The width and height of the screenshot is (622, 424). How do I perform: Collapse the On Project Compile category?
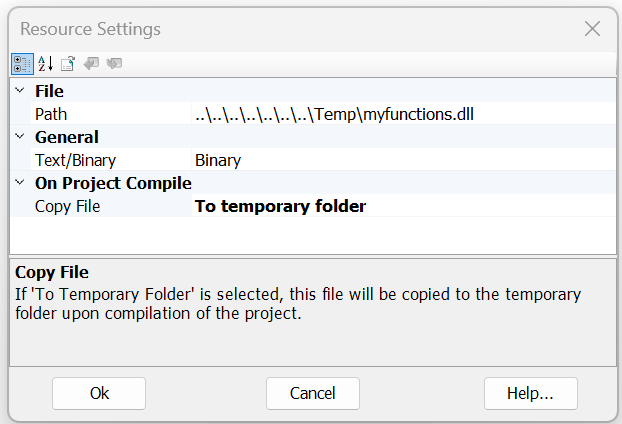tap(21, 183)
